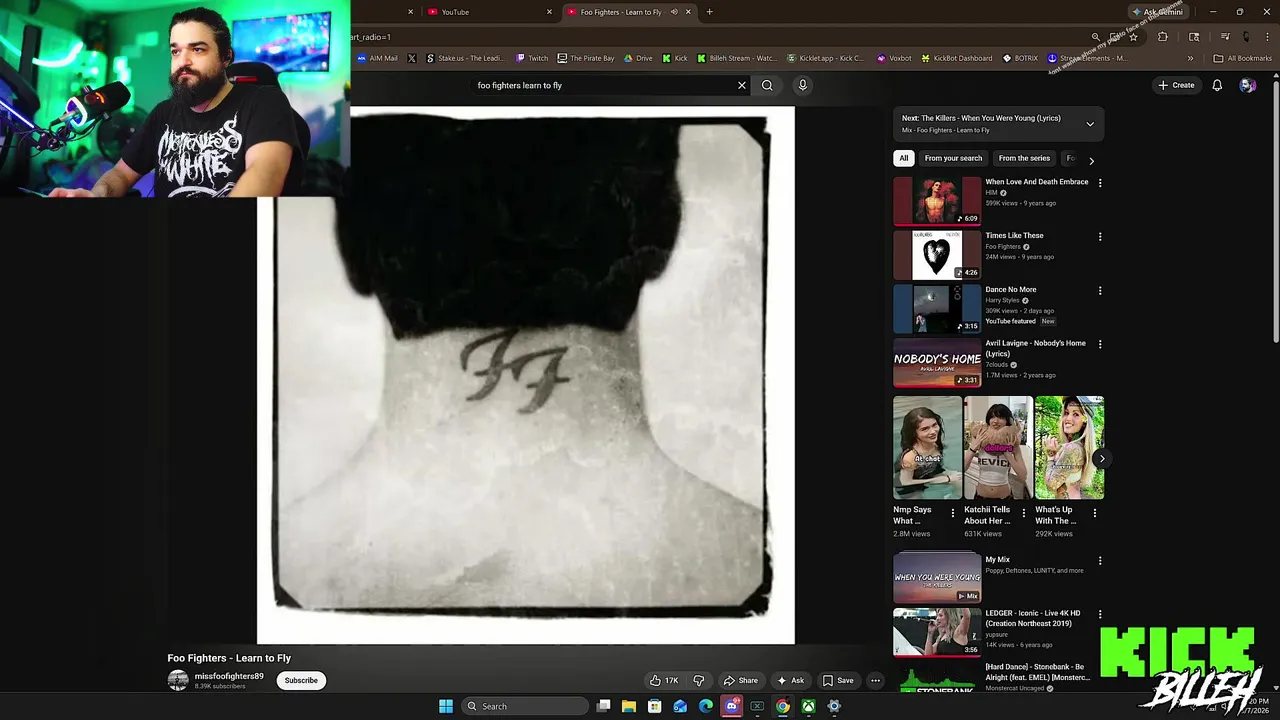Open options for Nobody's Home video
Screen dimensions: 1280x720
click(x=1100, y=344)
